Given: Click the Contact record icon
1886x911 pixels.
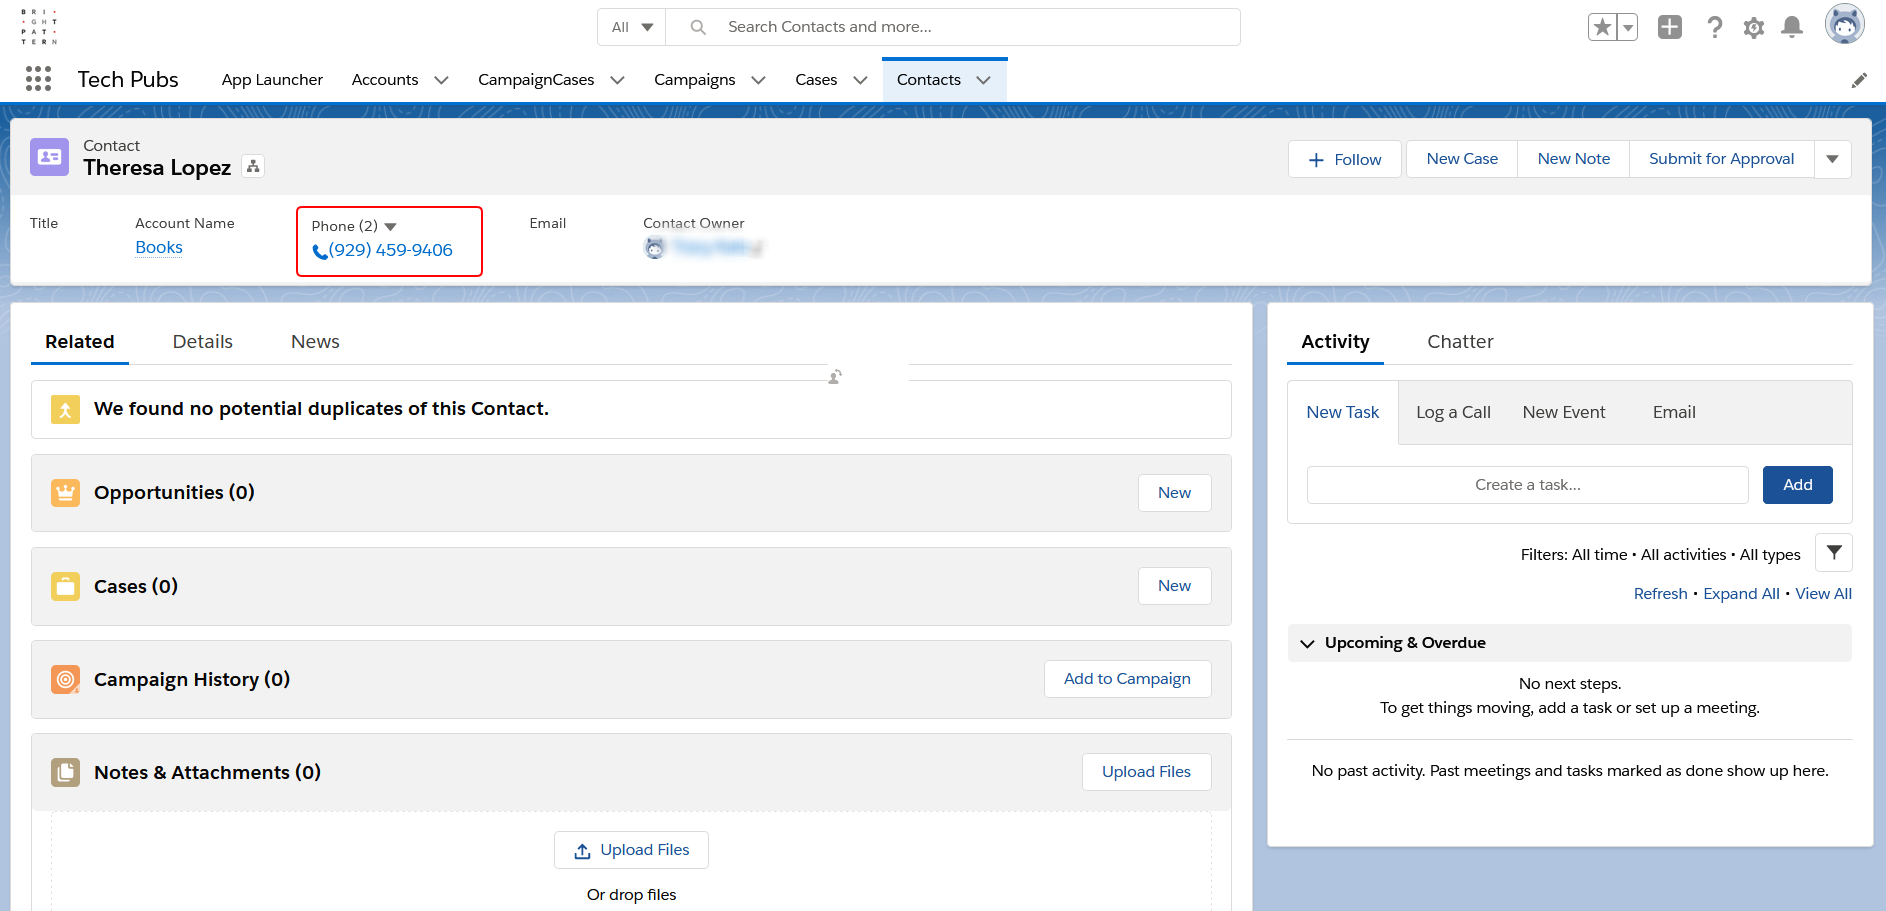Looking at the screenshot, I should click(x=50, y=157).
